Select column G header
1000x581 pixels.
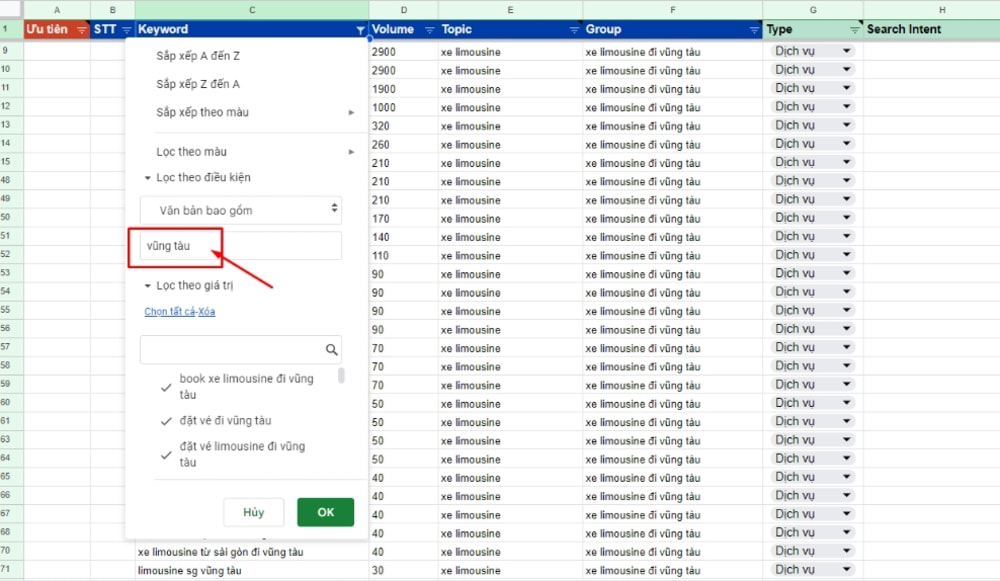pyautogui.click(x=812, y=10)
